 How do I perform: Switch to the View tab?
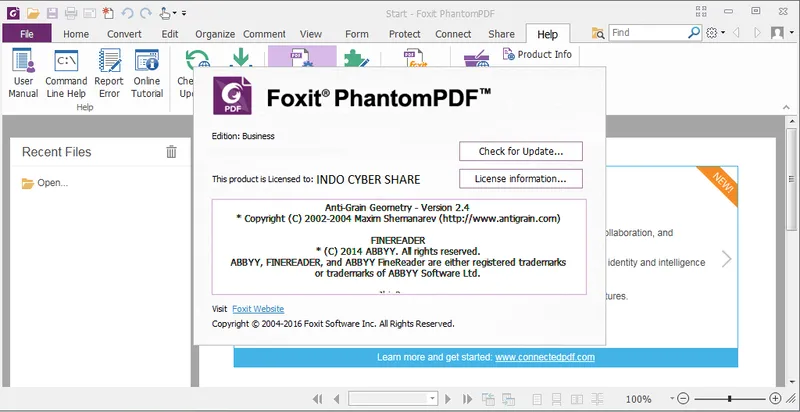tap(311, 34)
